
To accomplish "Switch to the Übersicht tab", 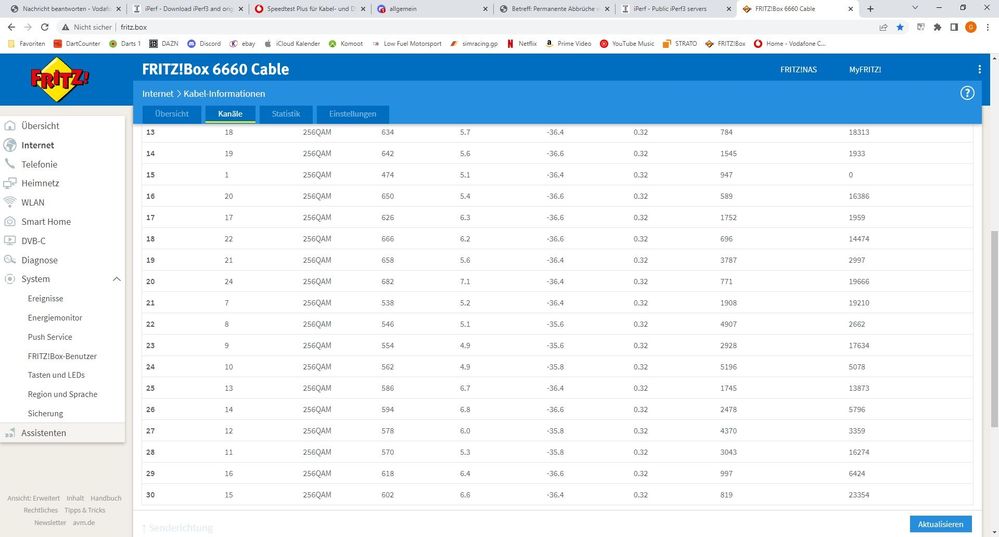I will pyautogui.click(x=171, y=114).
